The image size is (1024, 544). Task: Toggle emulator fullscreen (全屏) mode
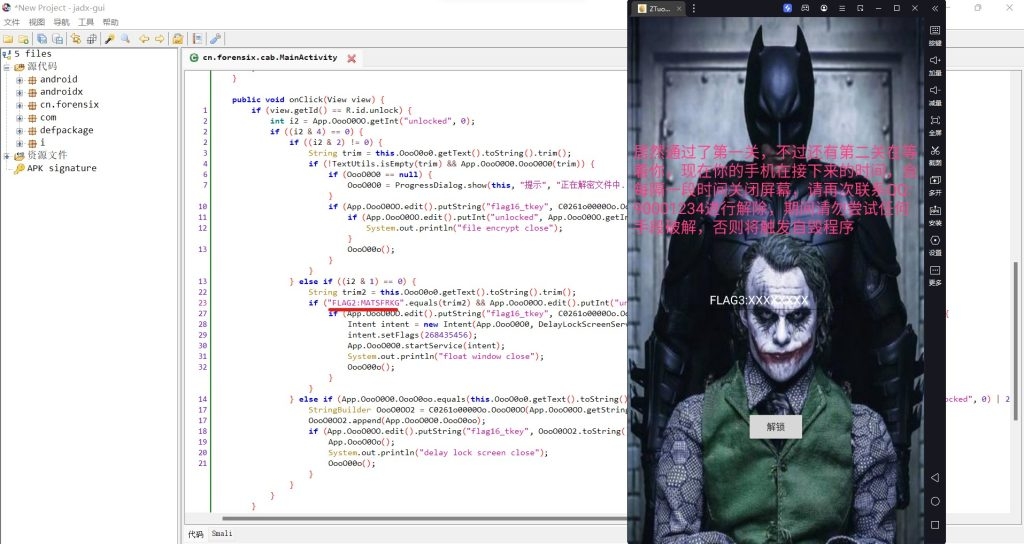[935, 125]
